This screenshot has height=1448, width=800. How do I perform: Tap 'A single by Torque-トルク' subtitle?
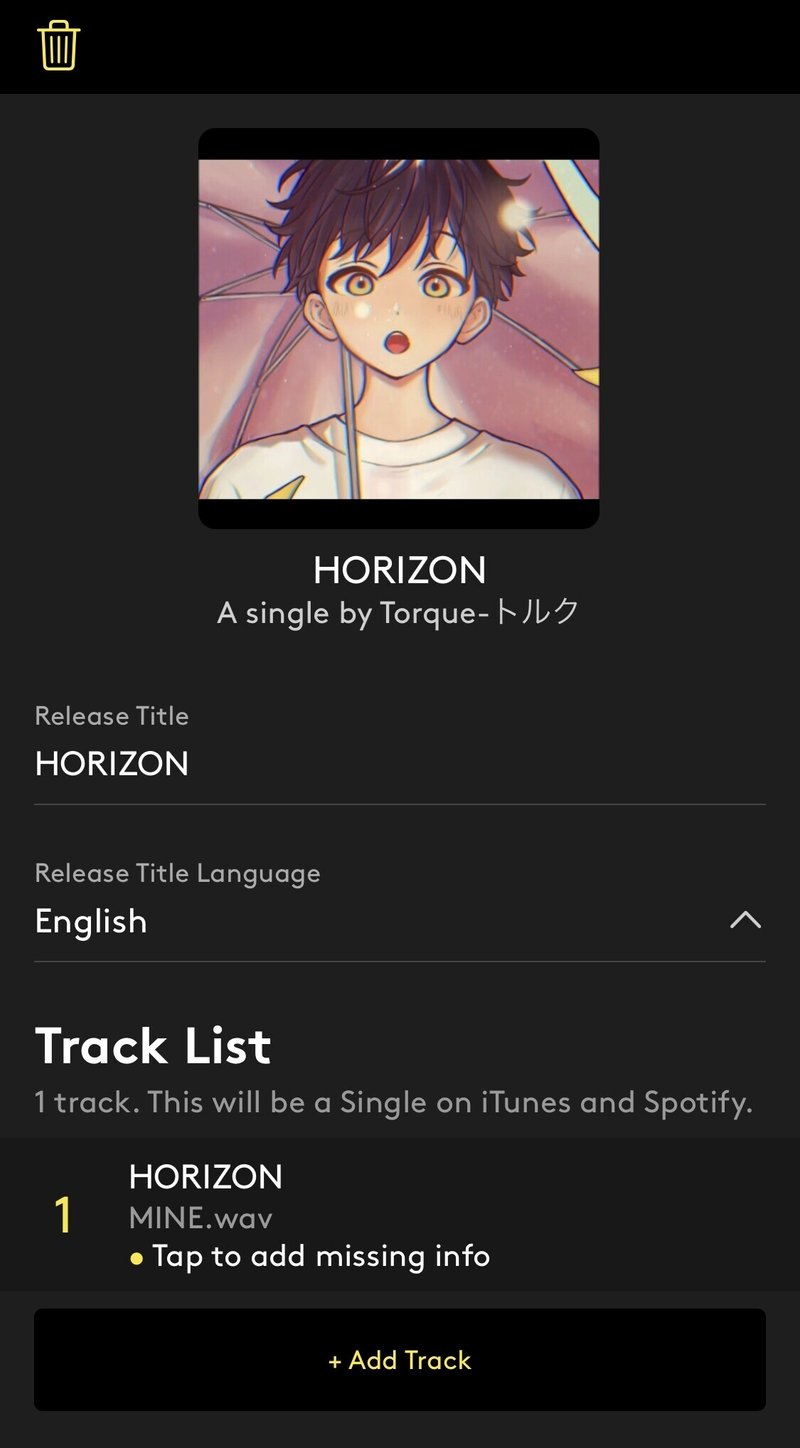(399, 612)
